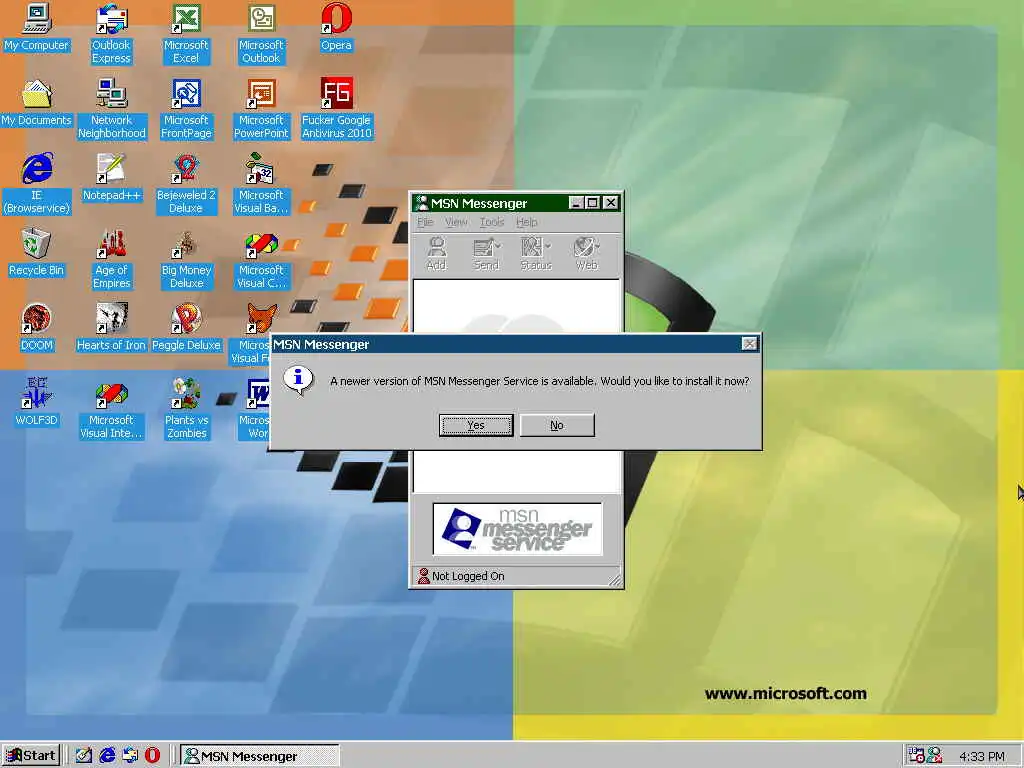Open Help menu in MSN Messenger window
The height and width of the screenshot is (768, 1024).
click(x=526, y=222)
